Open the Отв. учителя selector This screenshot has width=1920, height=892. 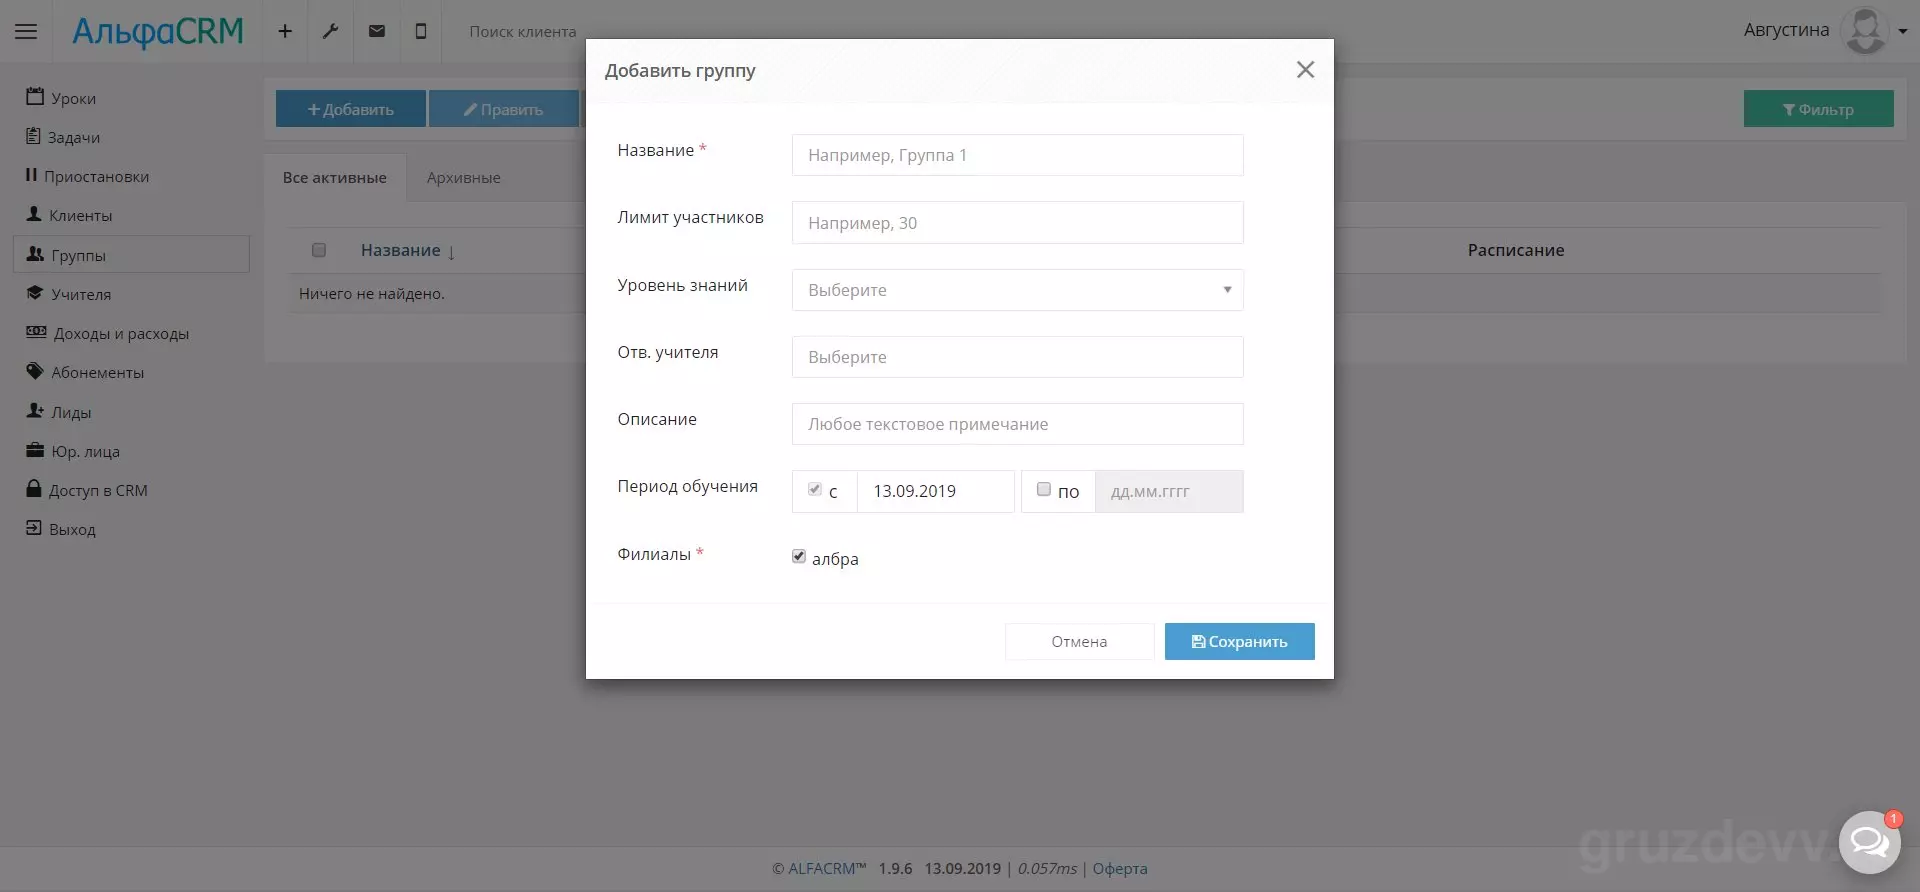tap(1017, 356)
